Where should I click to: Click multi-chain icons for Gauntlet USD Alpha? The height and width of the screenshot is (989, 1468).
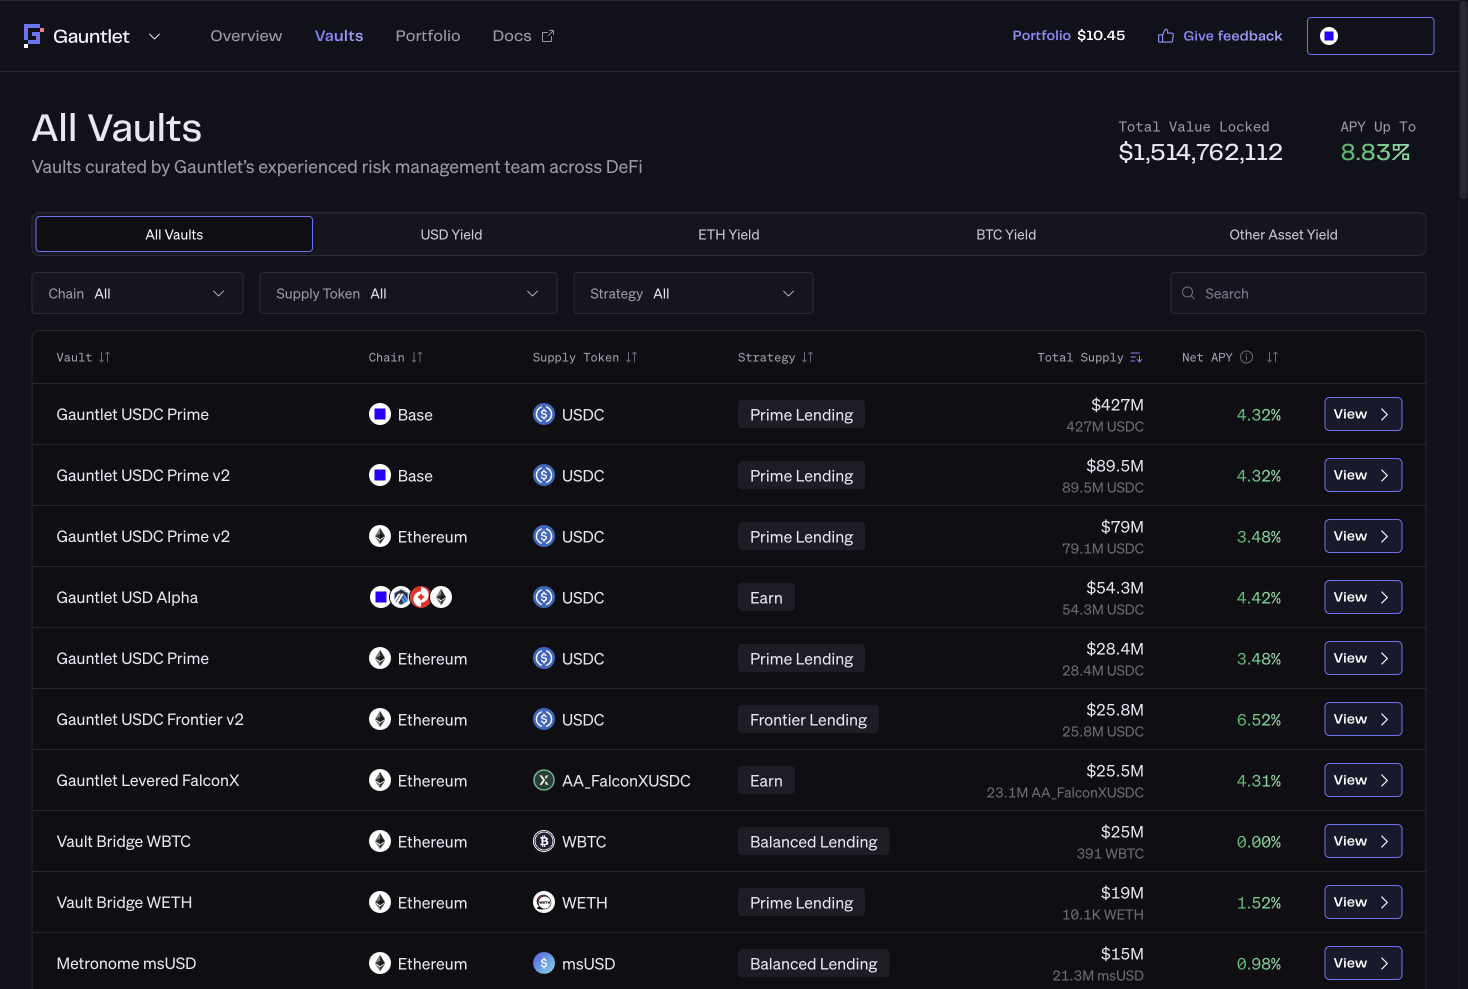(411, 597)
